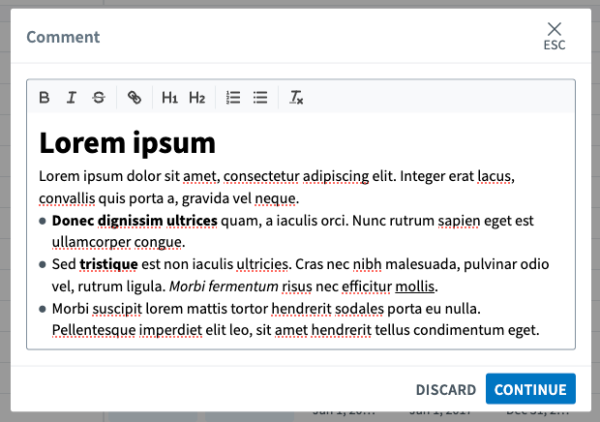The image size is (600, 422).
Task: Clear text formatting with Tx icon
Action: click(x=296, y=98)
